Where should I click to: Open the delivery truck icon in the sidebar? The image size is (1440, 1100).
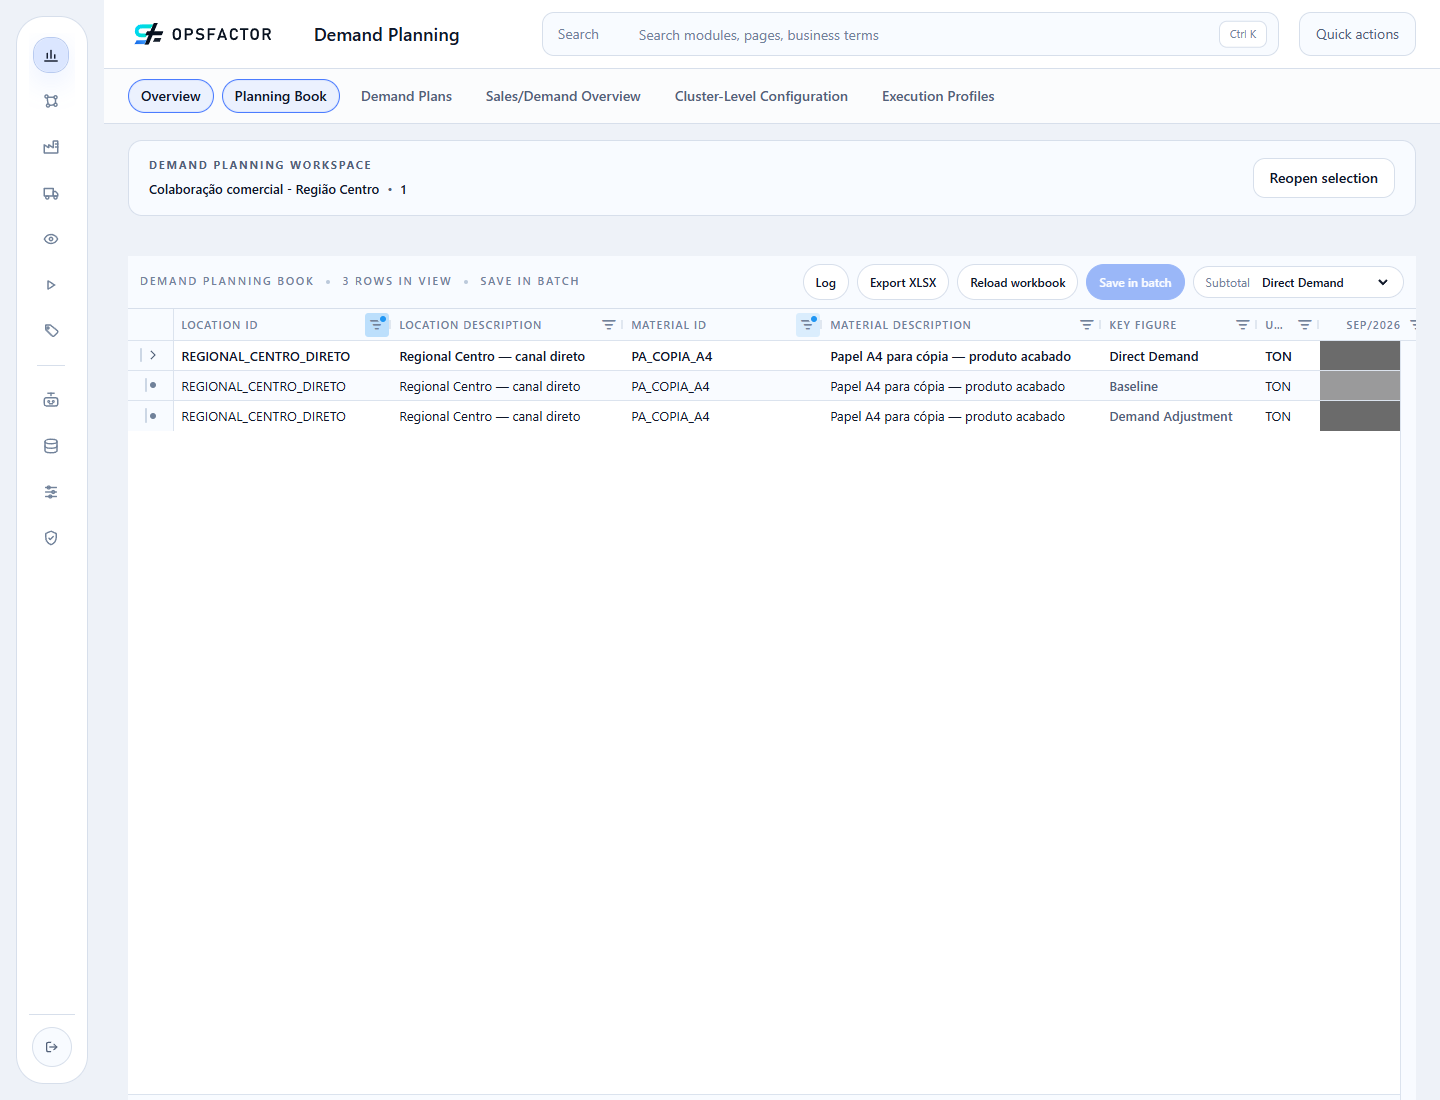click(x=51, y=193)
